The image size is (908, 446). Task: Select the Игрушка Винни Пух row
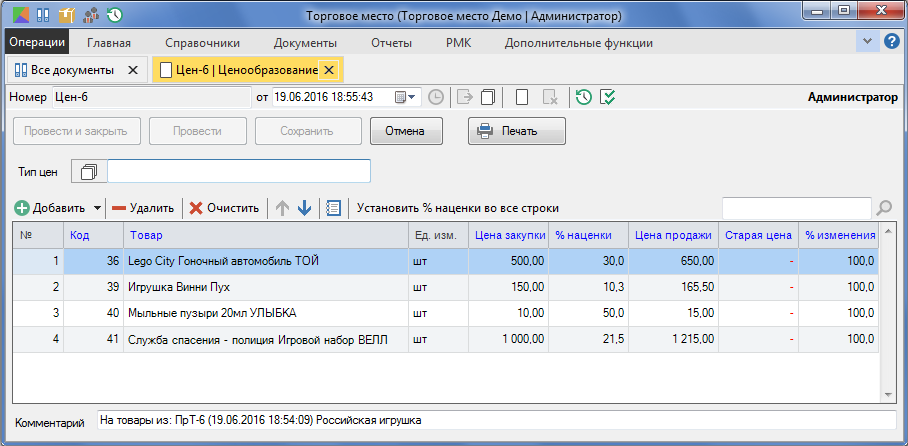[445, 287]
